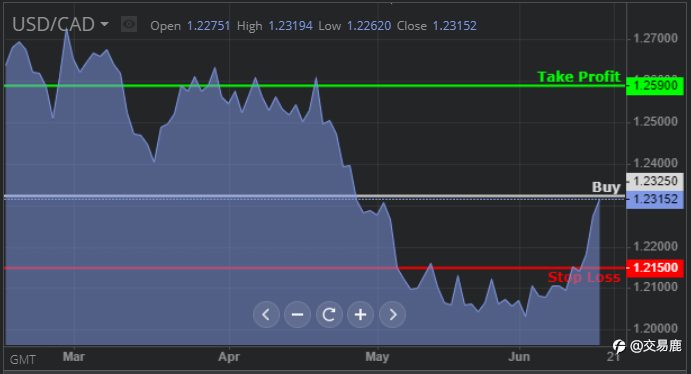Click the Buy line label
Viewport: 691px width, 374px height.
pos(606,187)
